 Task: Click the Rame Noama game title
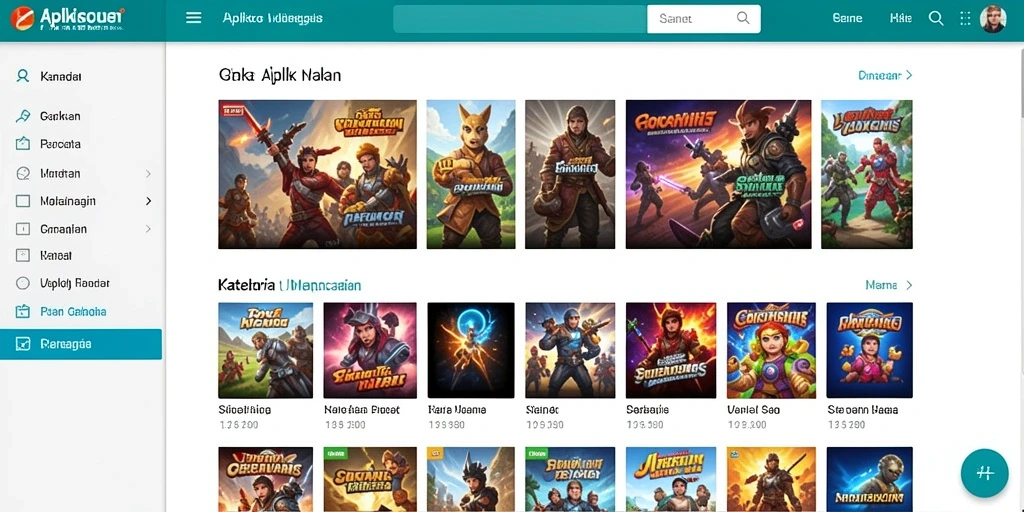(x=456, y=410)
